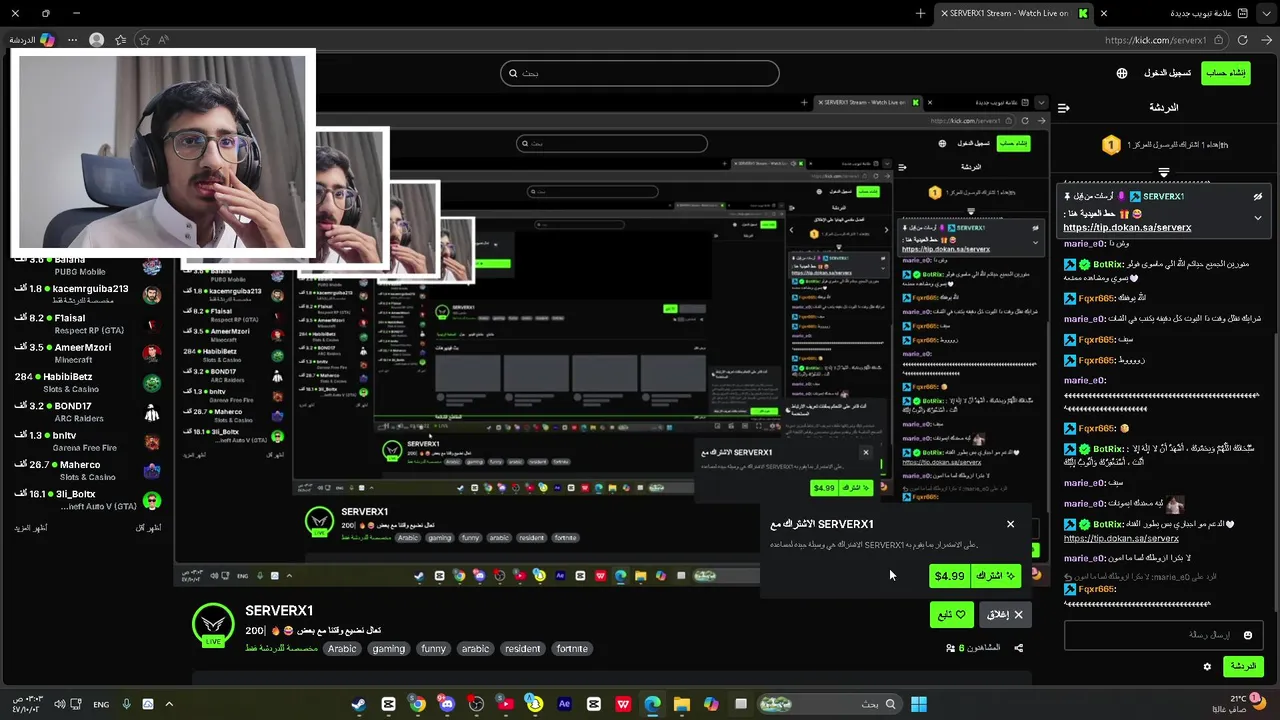The height and width of the screenshot is (720, 1280).
Task: Open BotRix's tip.dokan.sa/serverx link in chat
Action: click(x=1121, y=538)
